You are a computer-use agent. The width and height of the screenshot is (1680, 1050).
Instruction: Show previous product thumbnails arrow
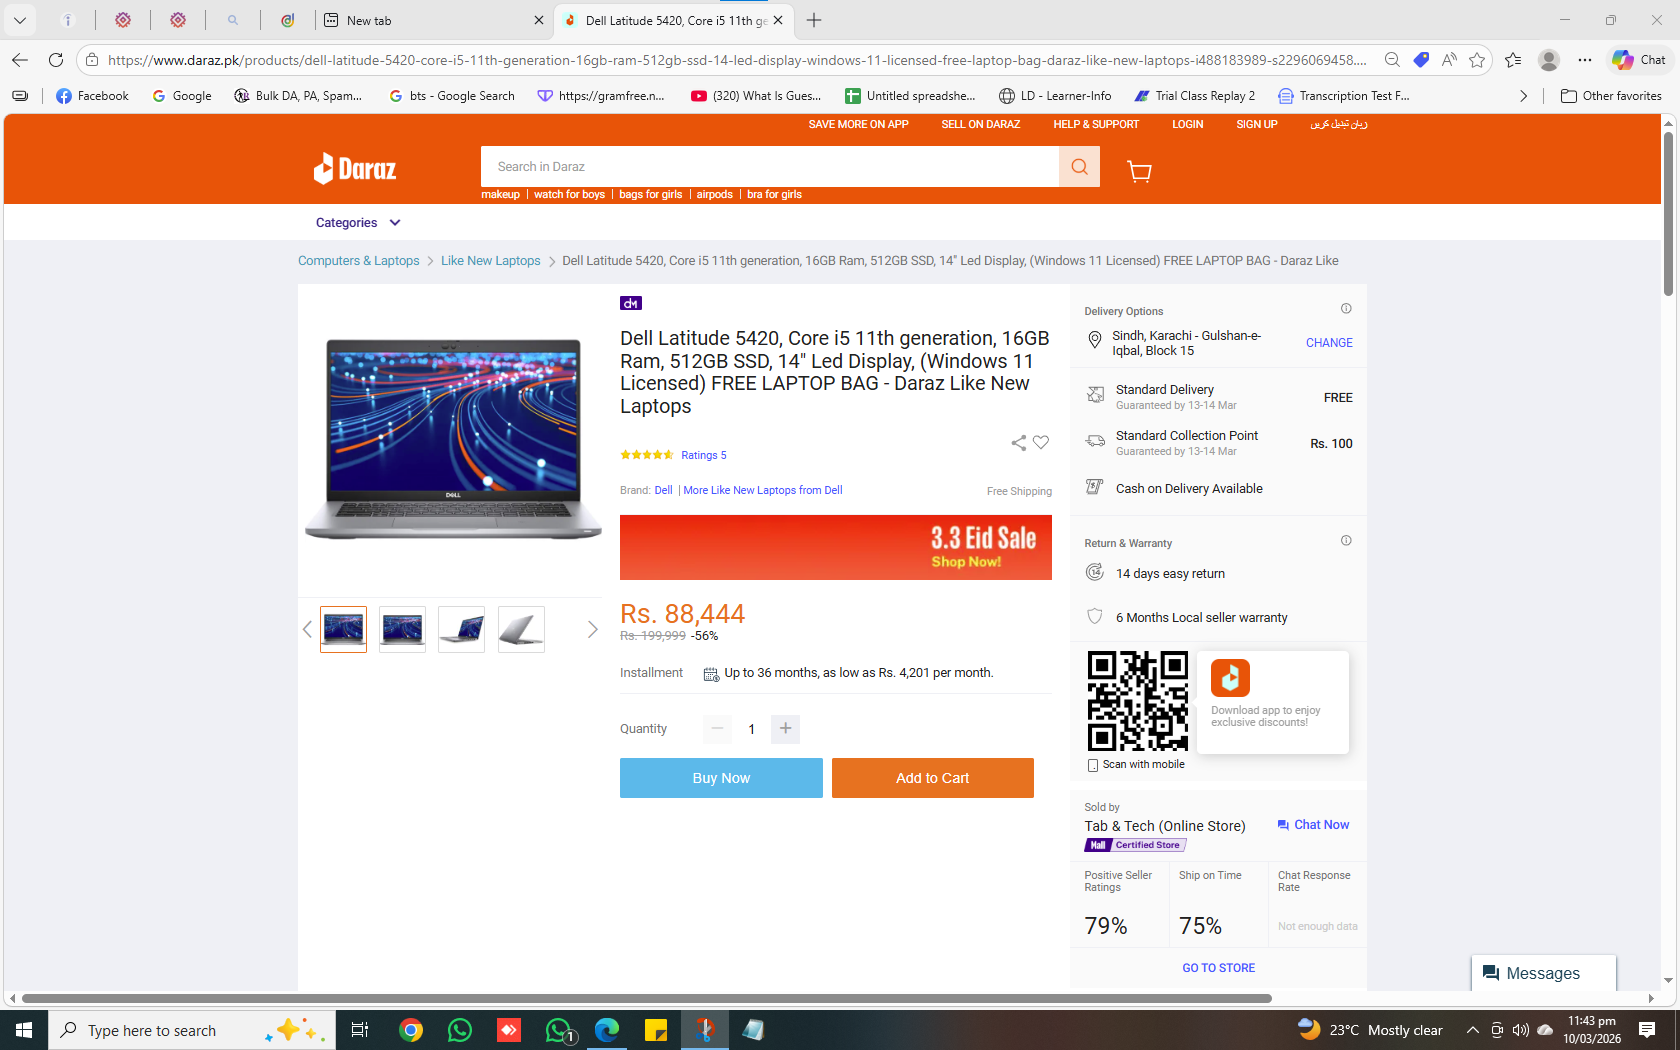tap(307, 629)
